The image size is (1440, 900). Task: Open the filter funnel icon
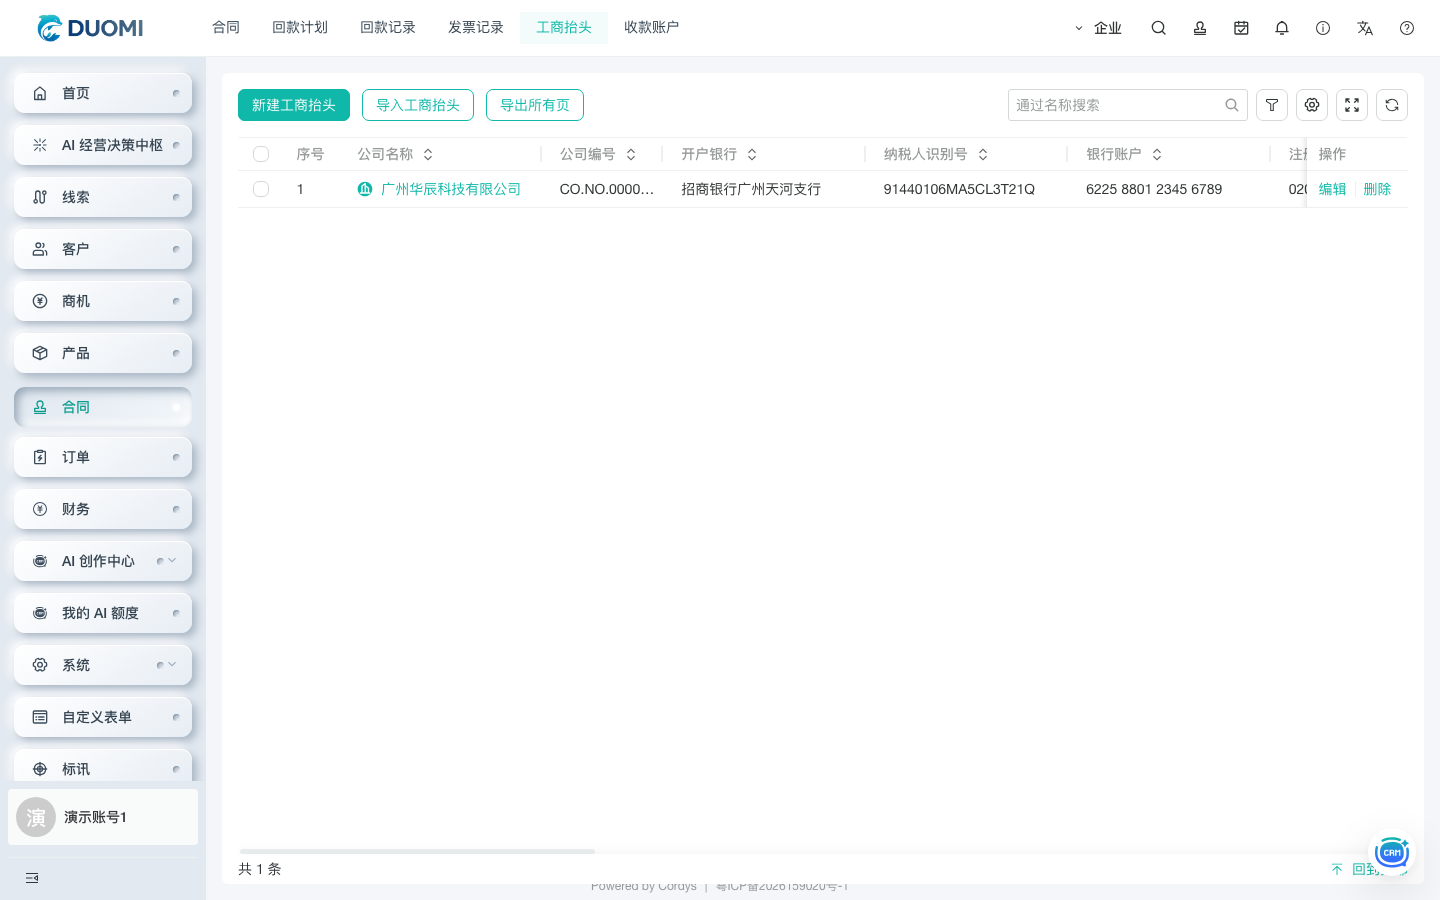1272,105
